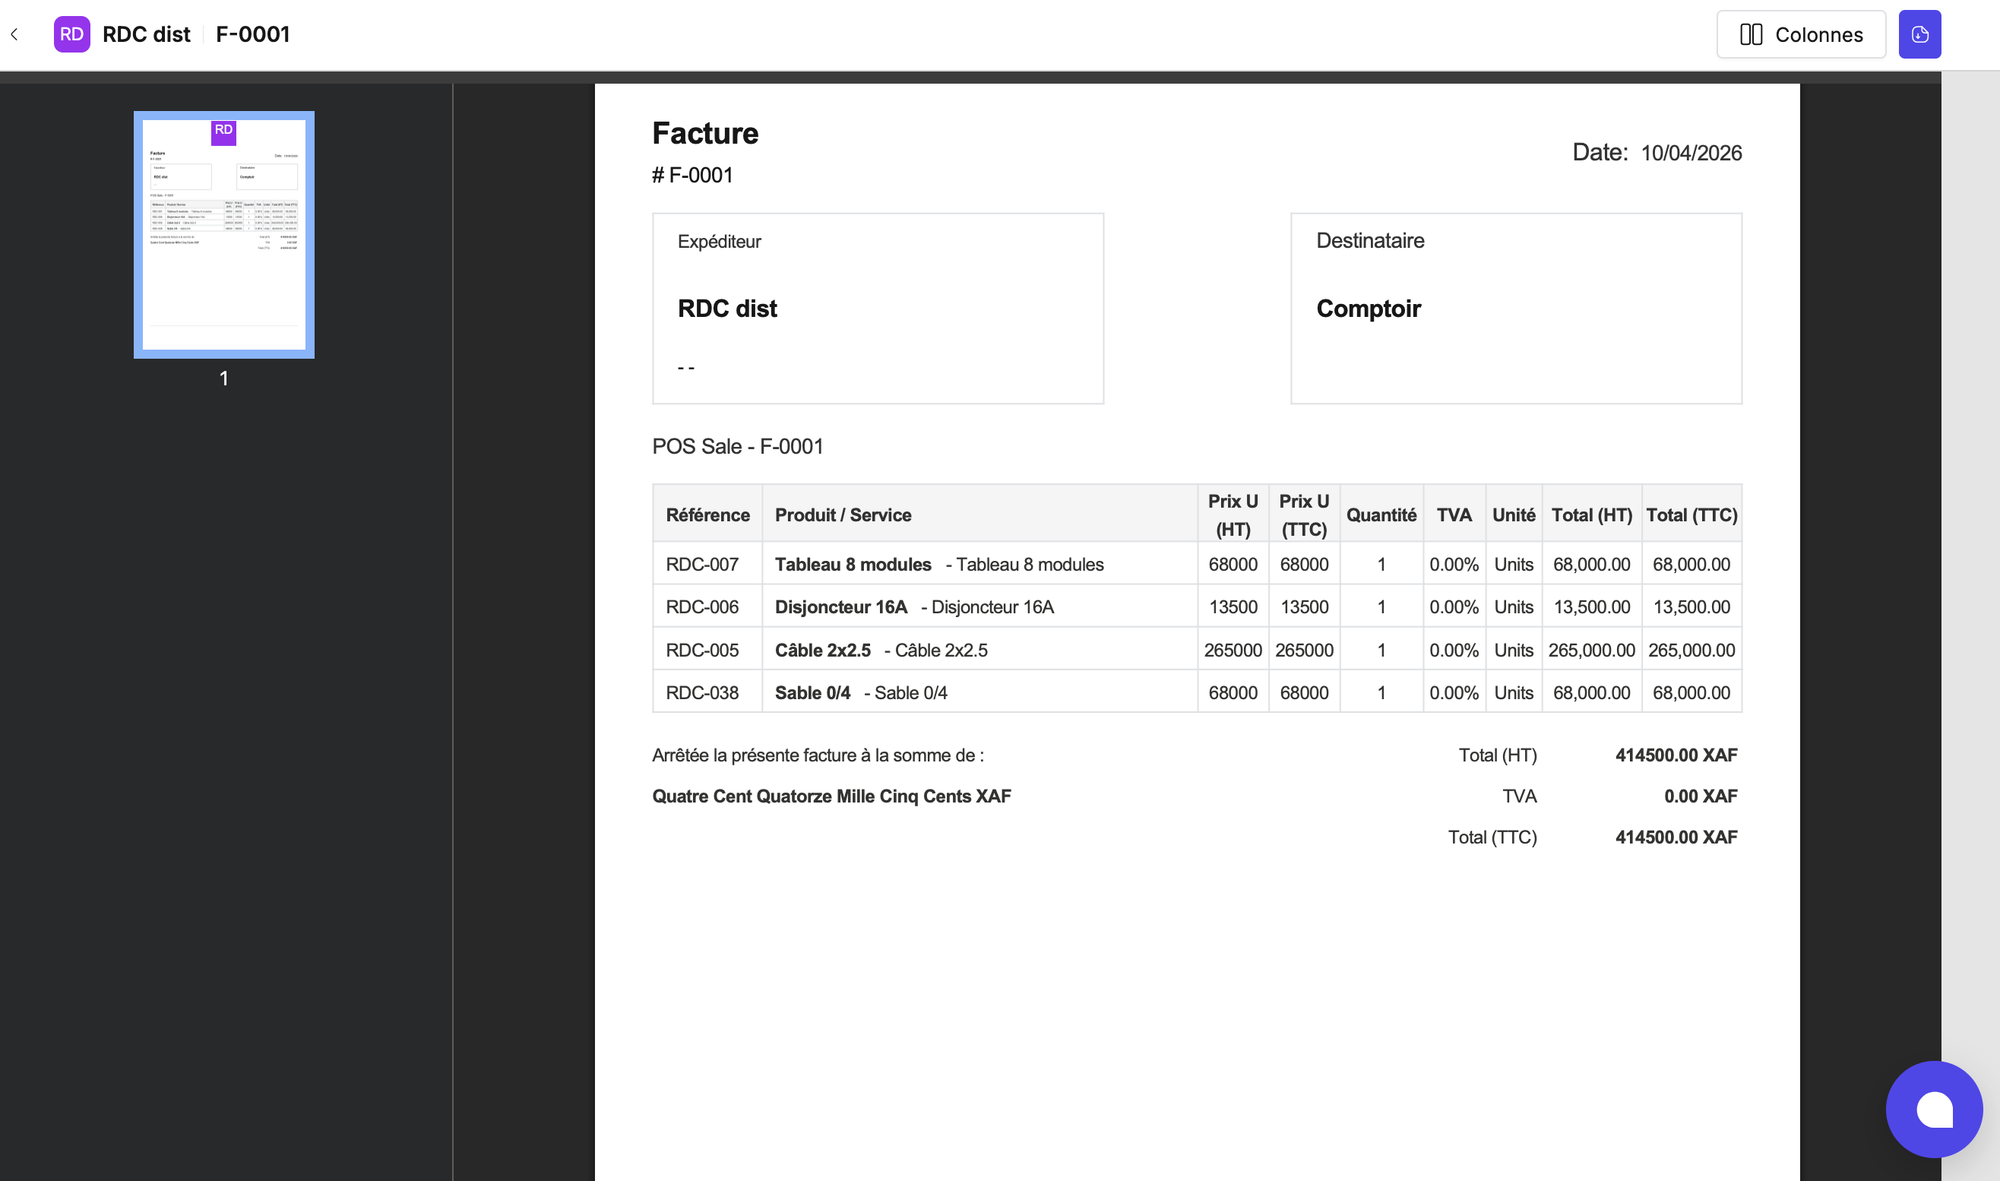Click the Sable 0/4 product row
This screenshot has width=2000, height=1181.
812,693
